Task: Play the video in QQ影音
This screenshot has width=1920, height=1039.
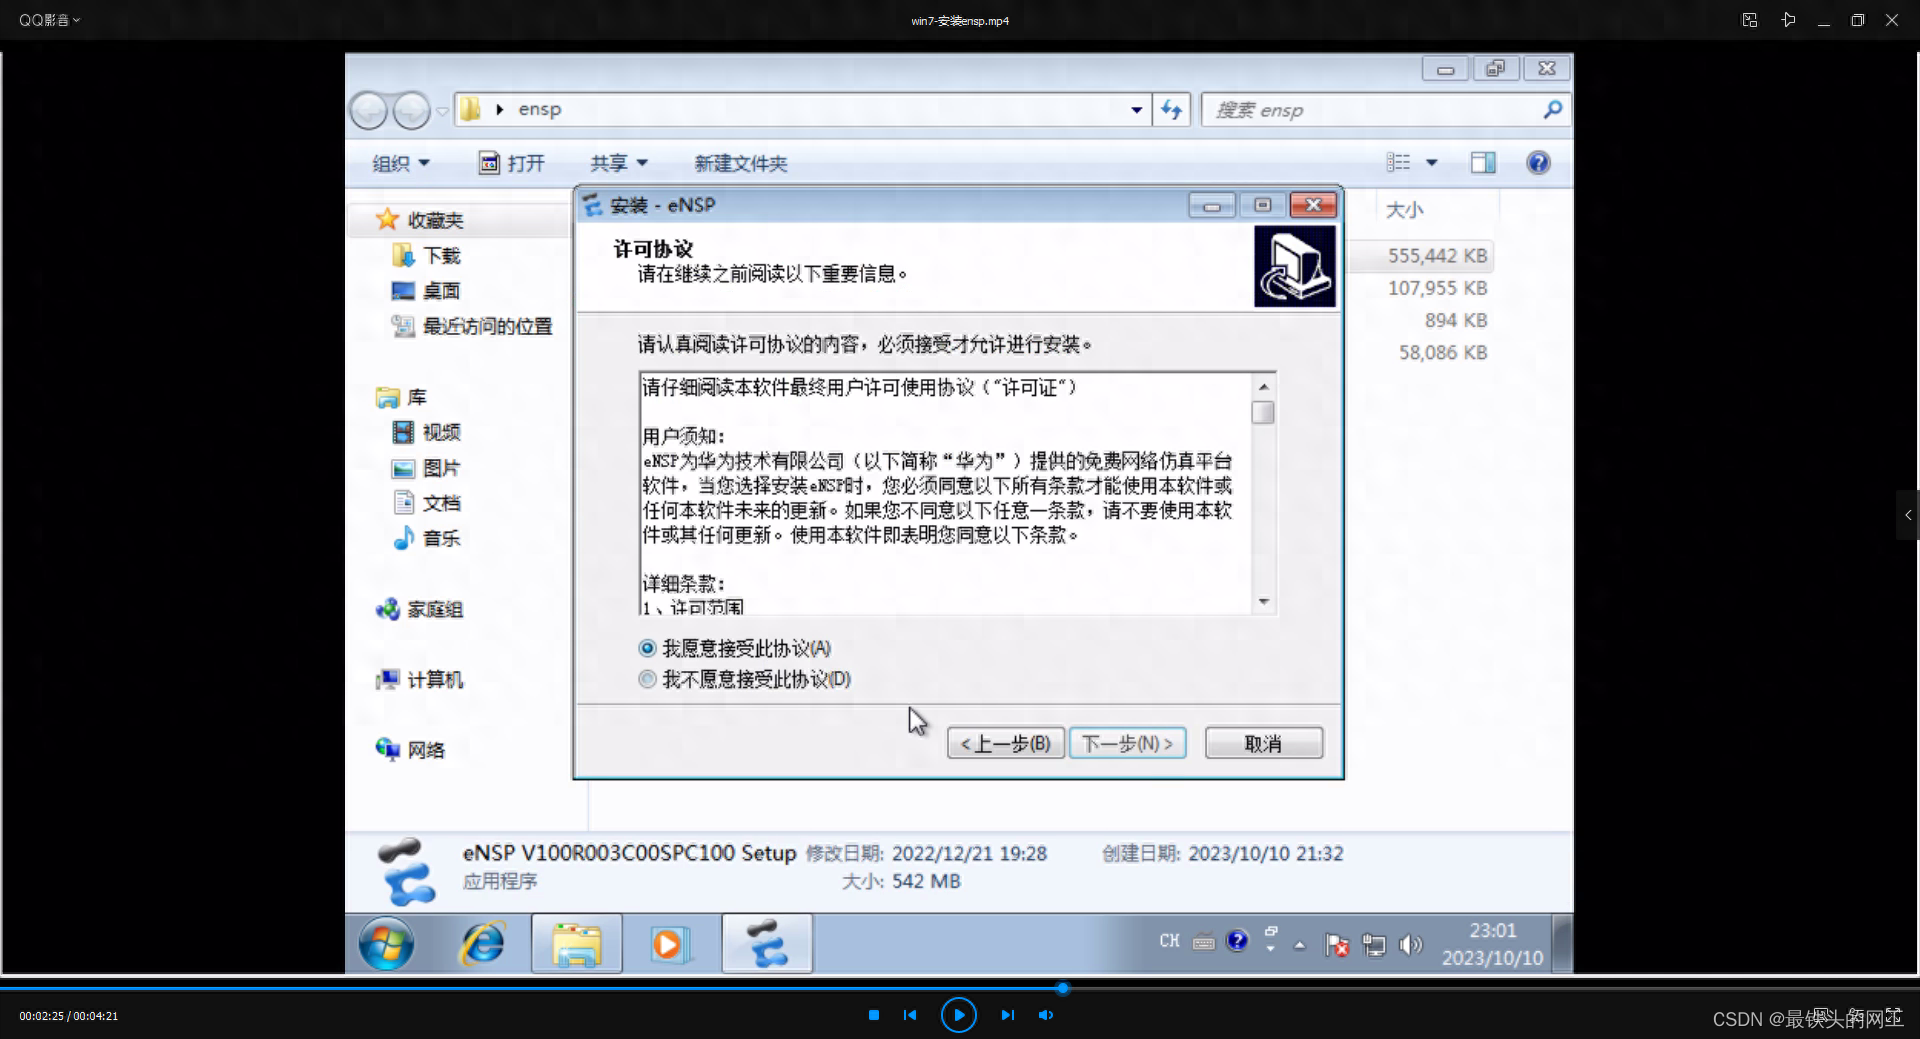Action: coord(958,1015)
